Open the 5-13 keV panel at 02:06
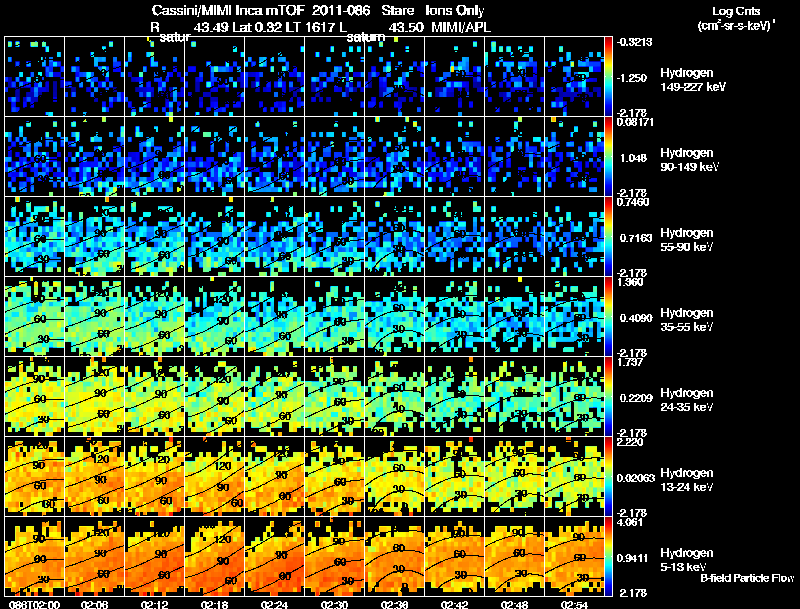The width and height of the screenshot is (800, 609). [94, 556]
